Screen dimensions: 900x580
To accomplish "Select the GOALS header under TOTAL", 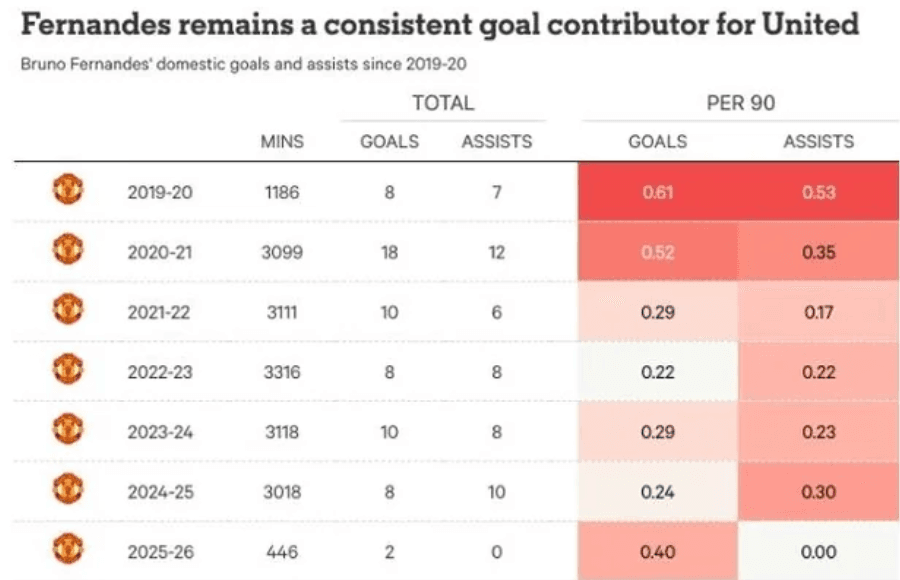I will 389,142.
